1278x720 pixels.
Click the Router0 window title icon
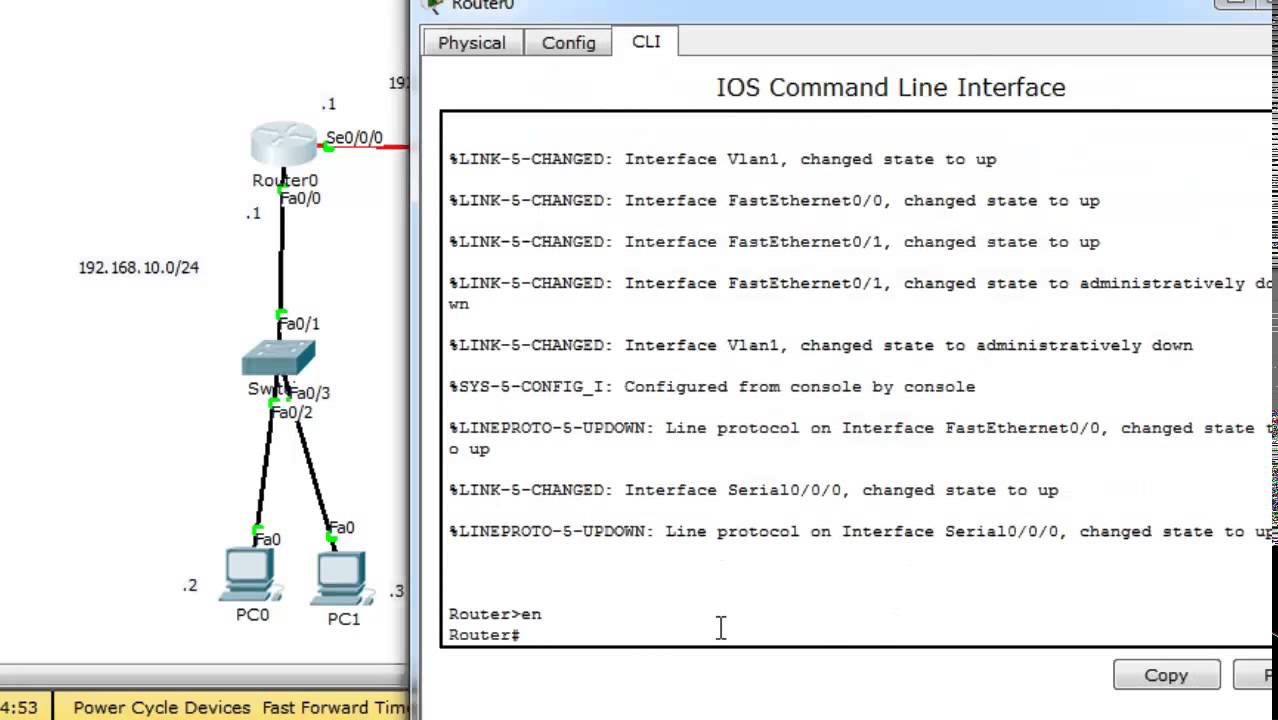point(434,5)
